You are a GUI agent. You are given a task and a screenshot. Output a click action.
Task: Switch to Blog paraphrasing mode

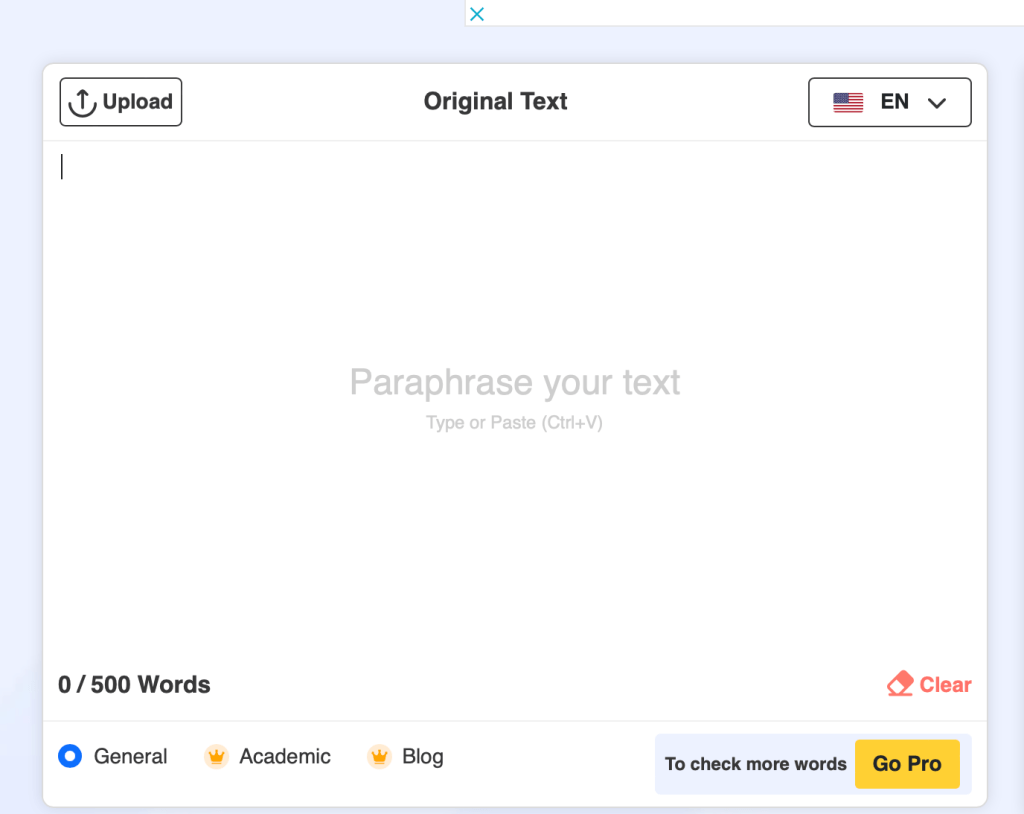coord(422,757)
